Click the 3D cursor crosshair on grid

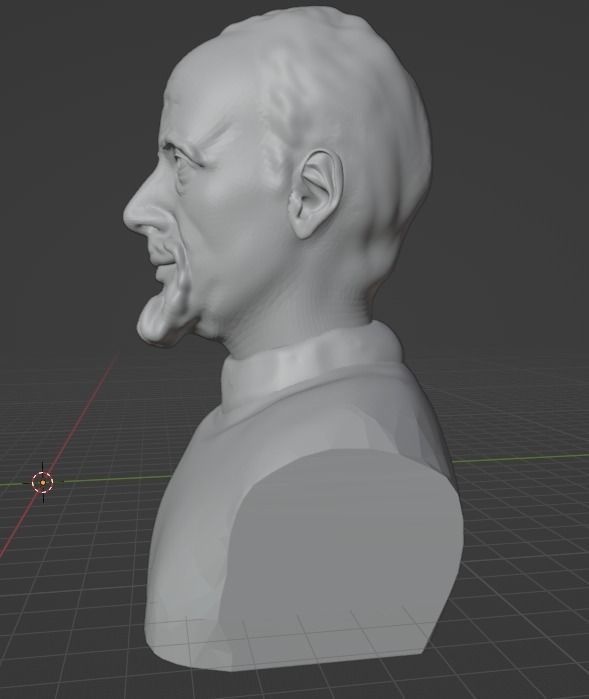click(43, 482)
